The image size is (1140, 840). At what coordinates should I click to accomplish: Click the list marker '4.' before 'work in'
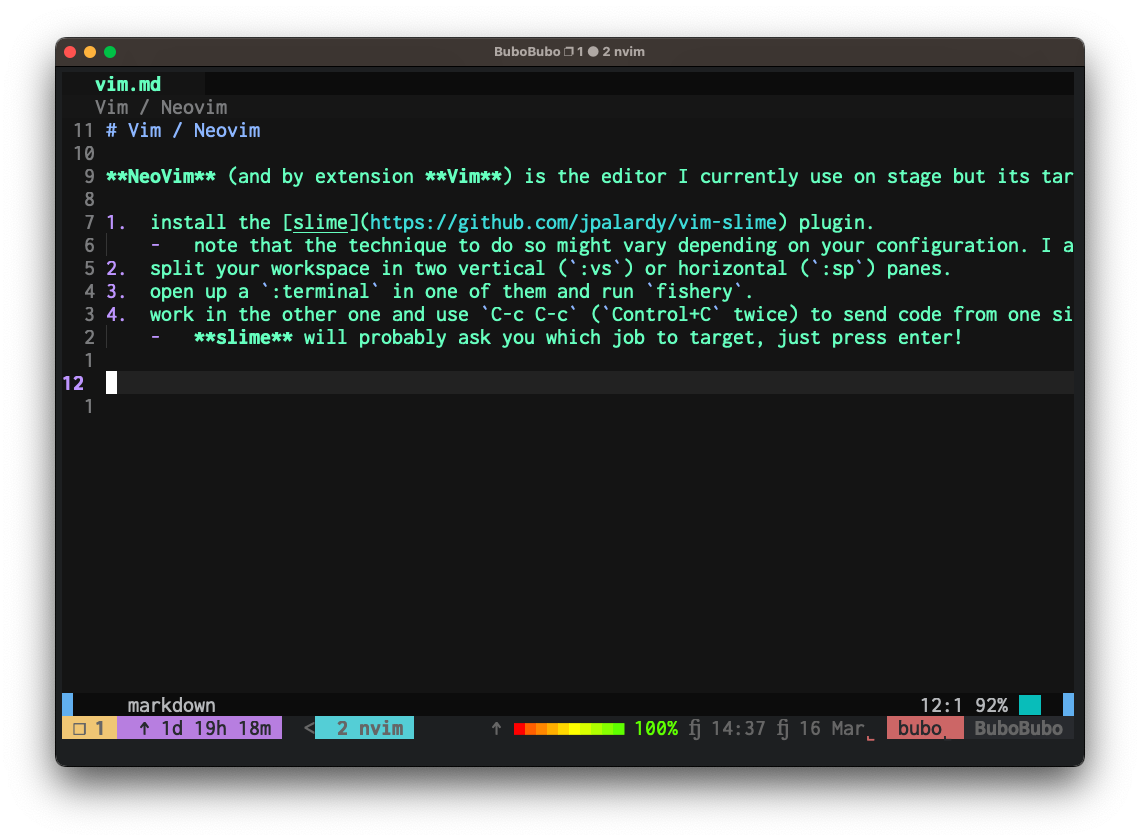116,315
